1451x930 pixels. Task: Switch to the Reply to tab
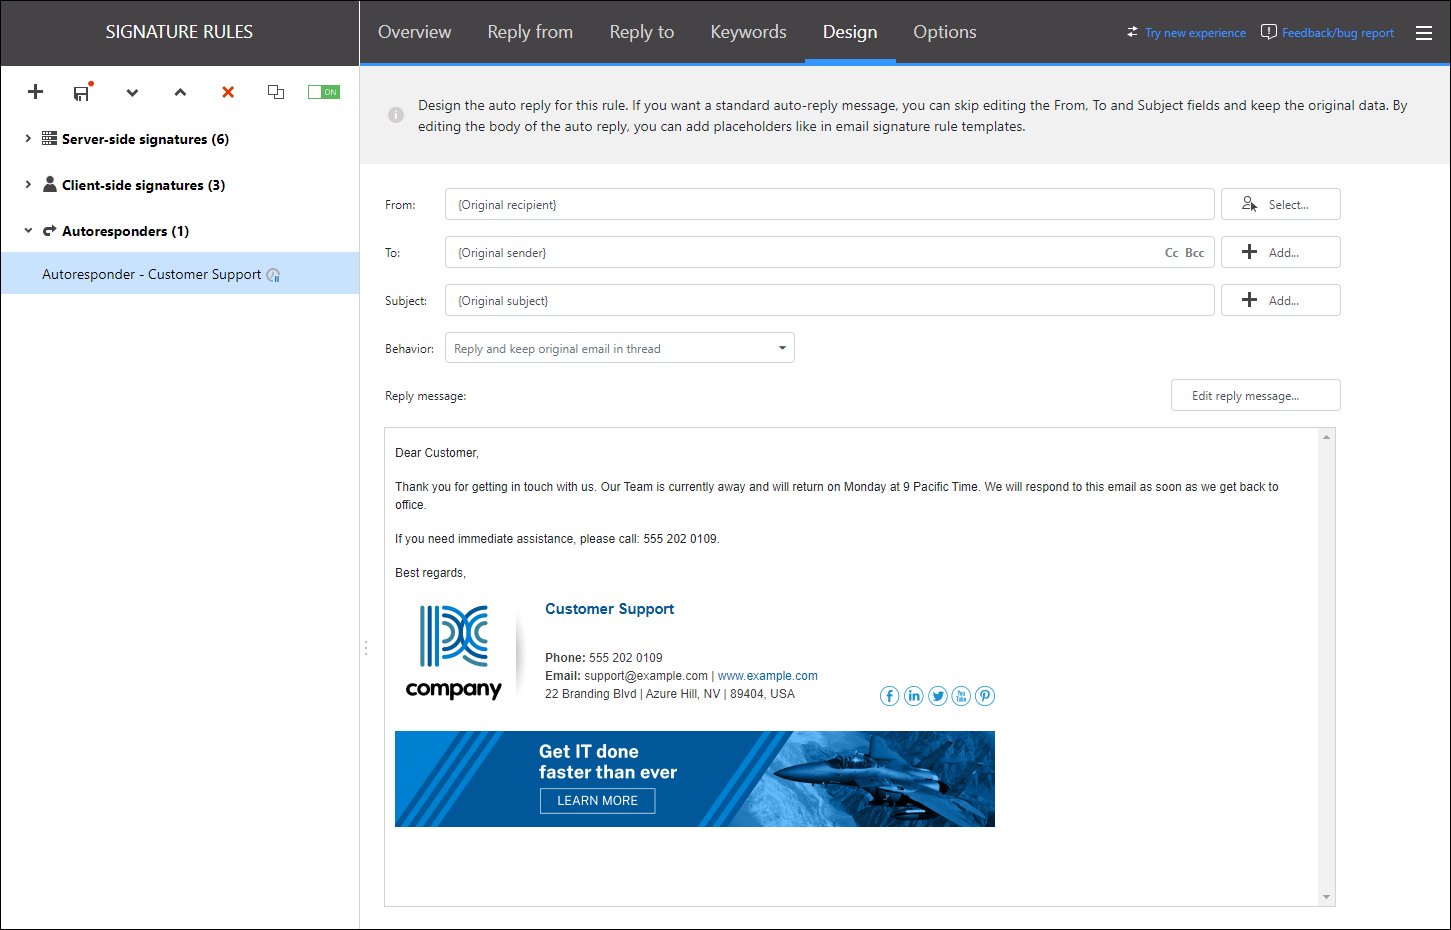pyautogui.click(x=642, y=32)
